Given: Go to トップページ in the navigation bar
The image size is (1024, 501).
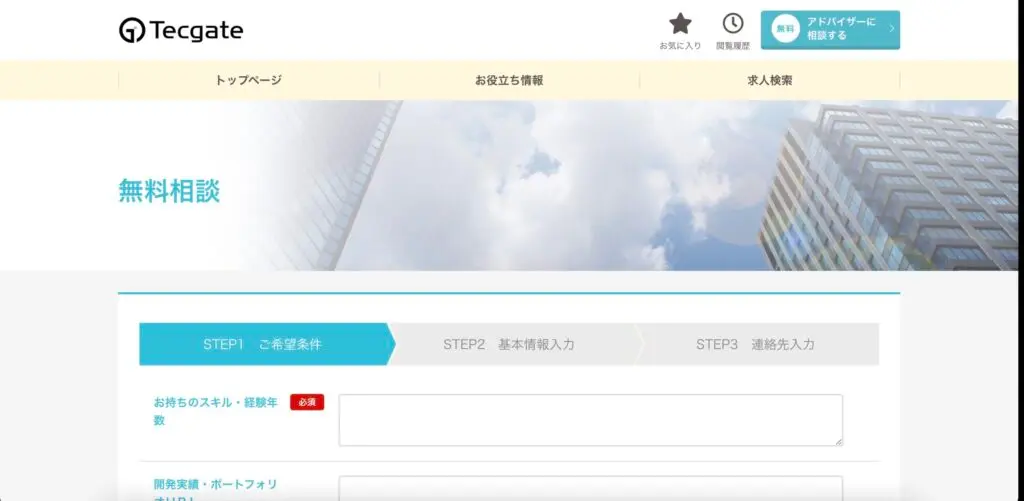Looking at the screenshot, I should pyautogui.click(x=249, y=80).
